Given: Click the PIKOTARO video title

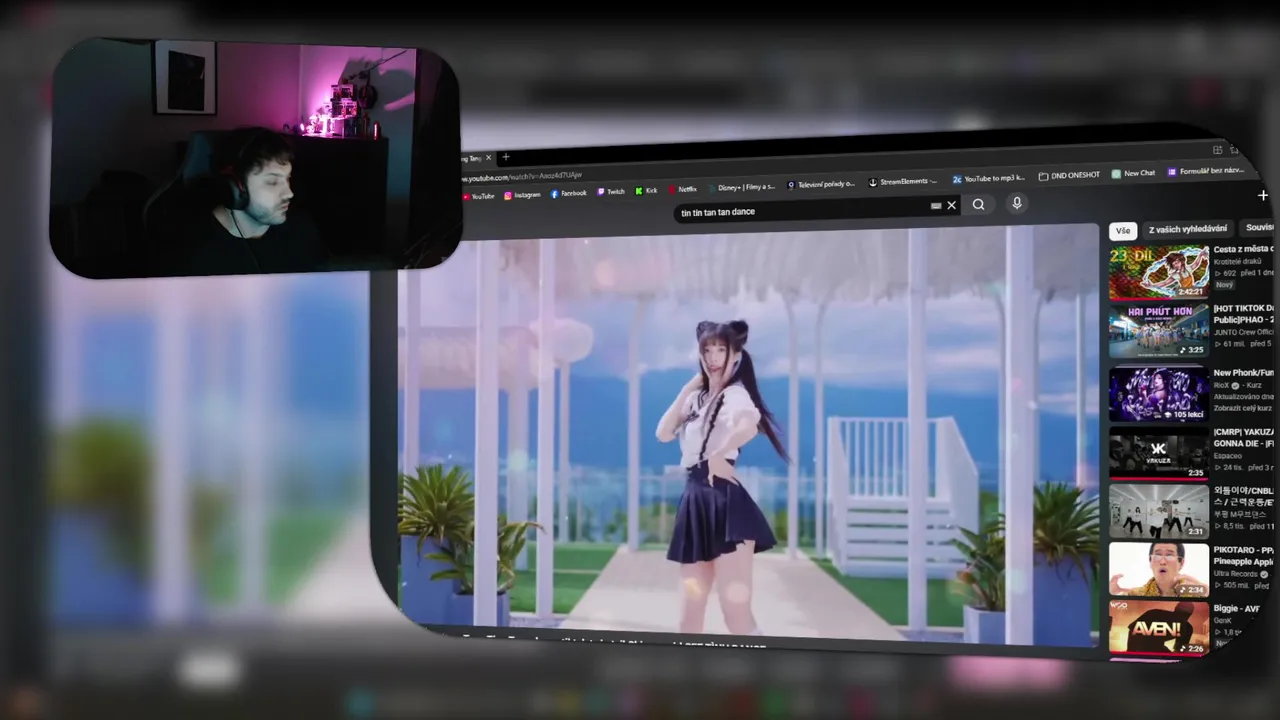Looking at the screenshot, I should [x=1245, y=556].
